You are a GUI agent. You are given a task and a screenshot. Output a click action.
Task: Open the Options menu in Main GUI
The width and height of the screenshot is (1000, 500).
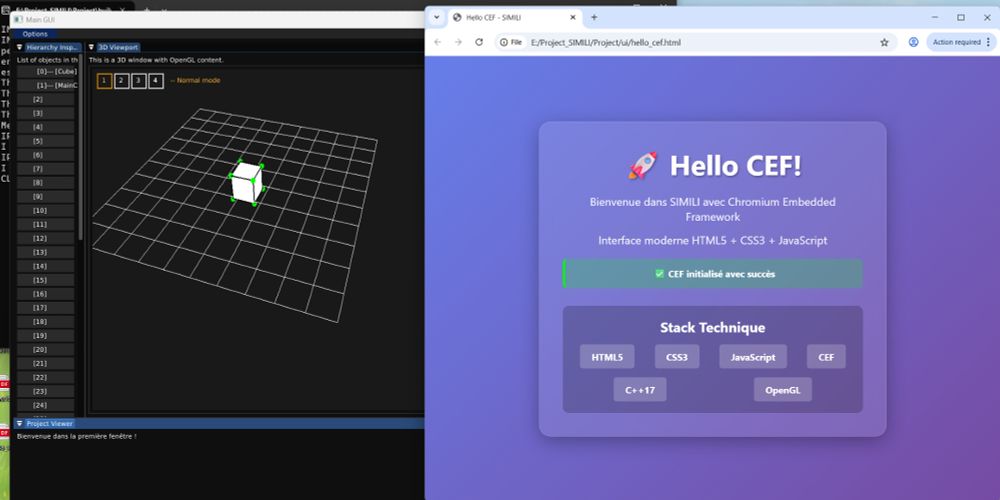(34, 34)
